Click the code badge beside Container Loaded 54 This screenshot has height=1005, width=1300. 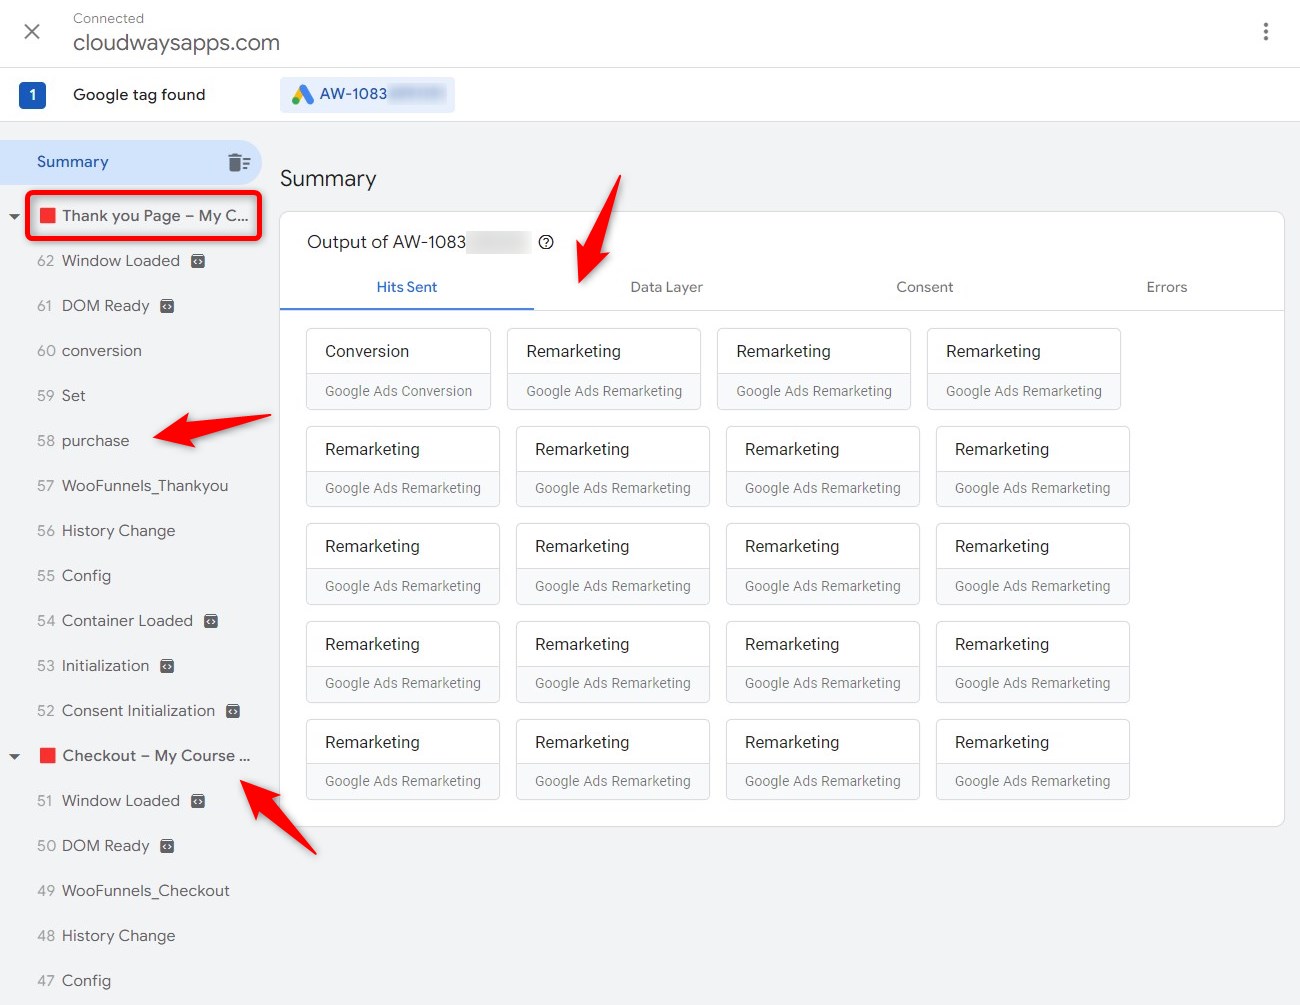point(210,620)
